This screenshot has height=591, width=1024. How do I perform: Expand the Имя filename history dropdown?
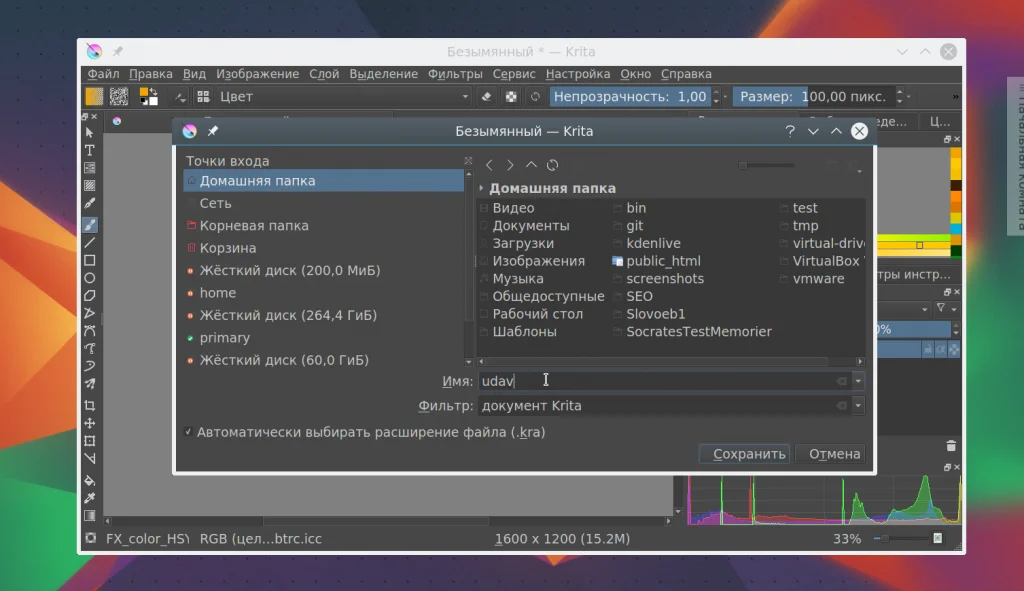click(858, 381)
